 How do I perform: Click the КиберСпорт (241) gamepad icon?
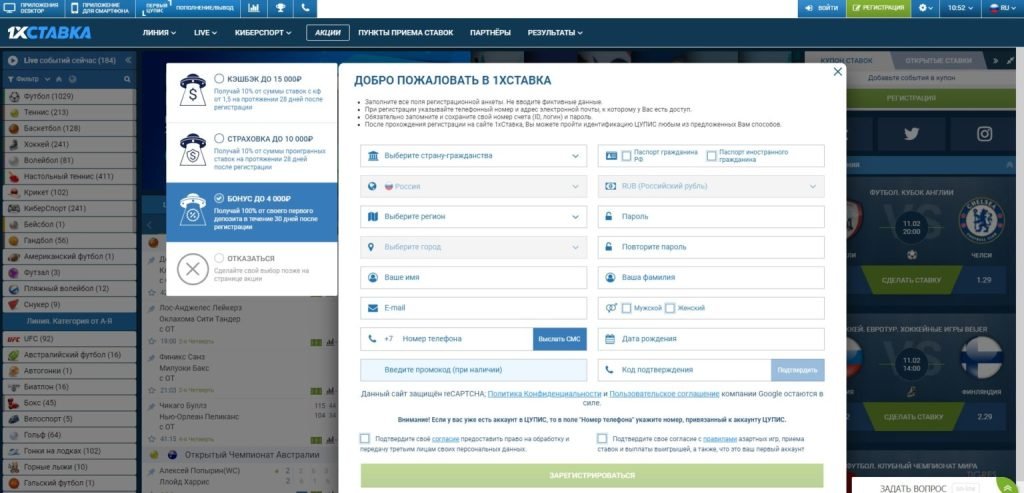(13, 208)
